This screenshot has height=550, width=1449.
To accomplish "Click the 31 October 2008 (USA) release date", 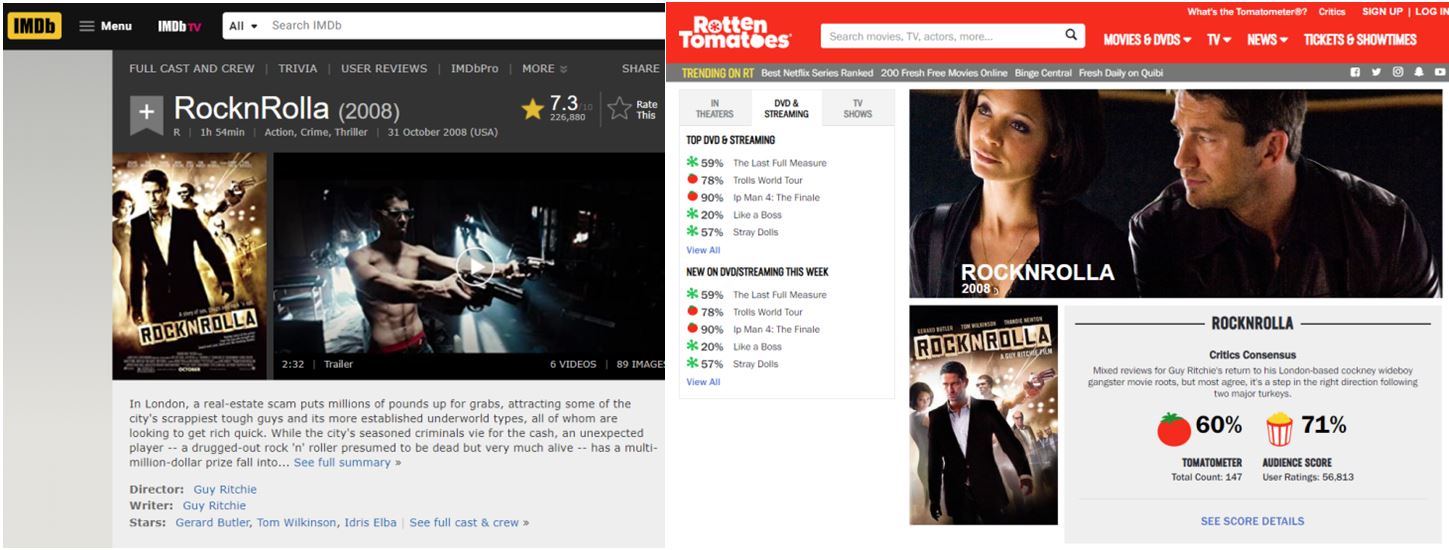I will click(x=443, y=132).
